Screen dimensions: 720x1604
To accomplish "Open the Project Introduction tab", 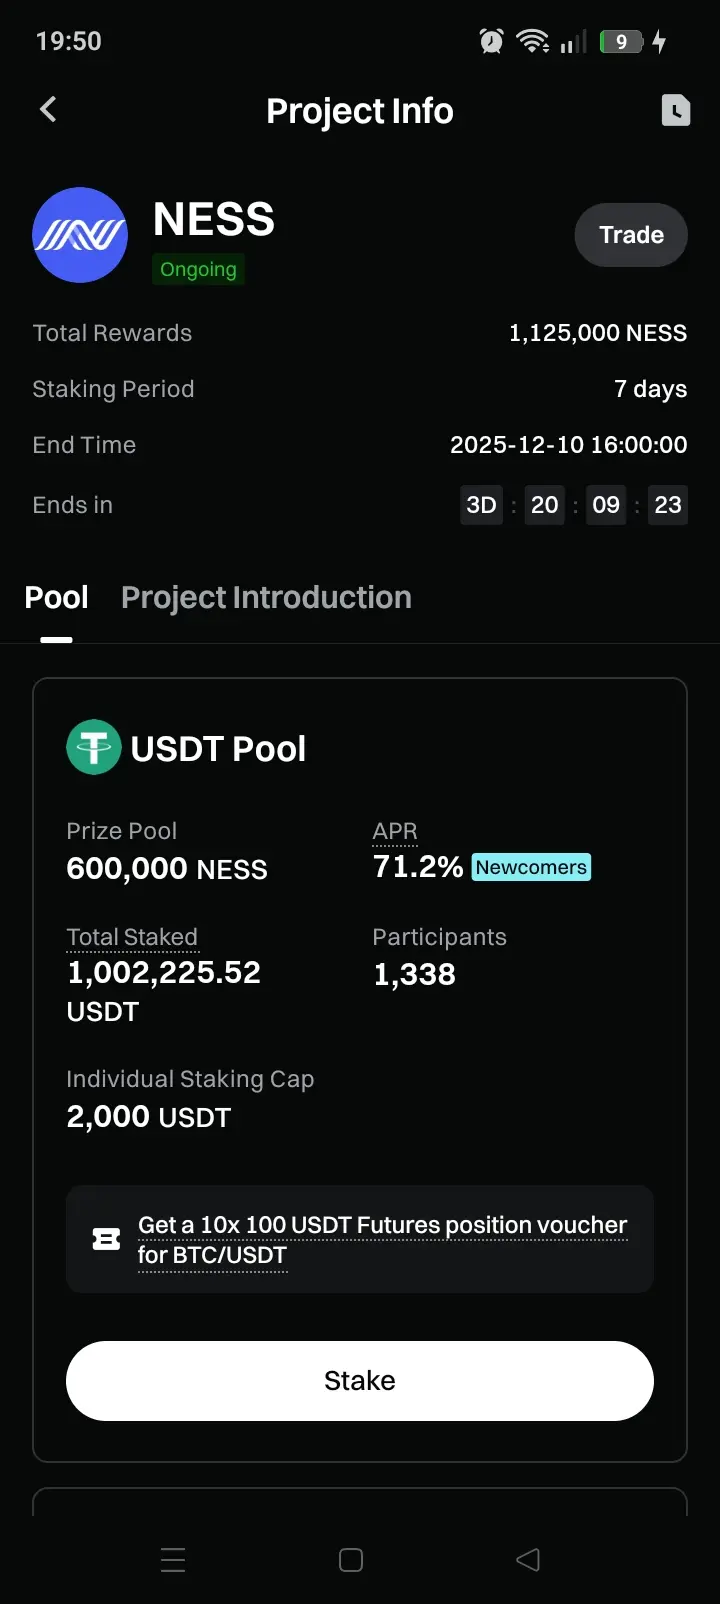I will [266, 598].
